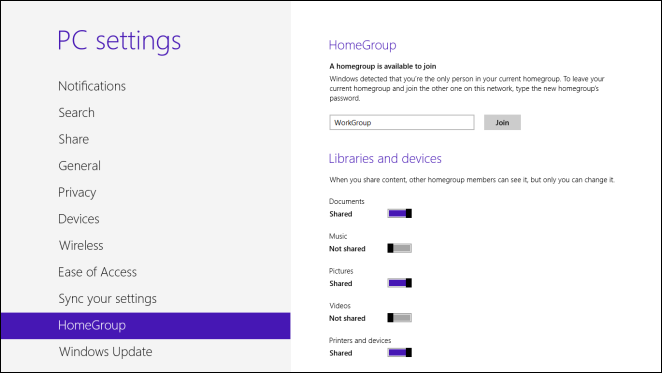Enable the Music sharing switch

point(399,248)
